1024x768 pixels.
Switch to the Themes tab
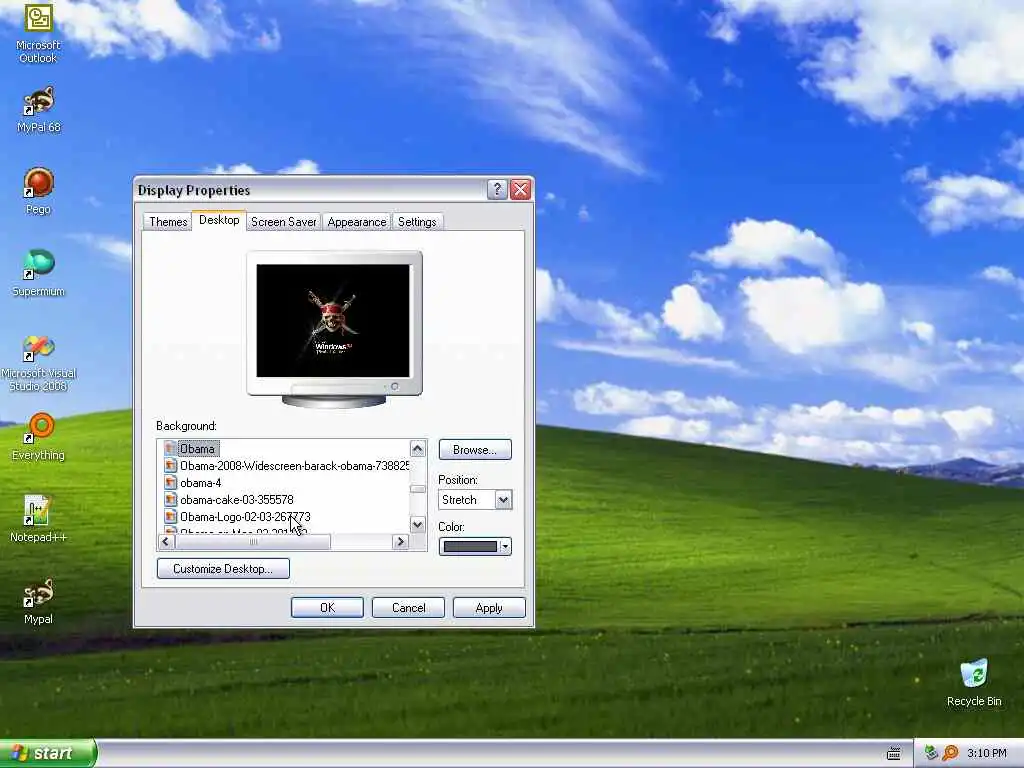pyautogui.click(x=168, y=221)
